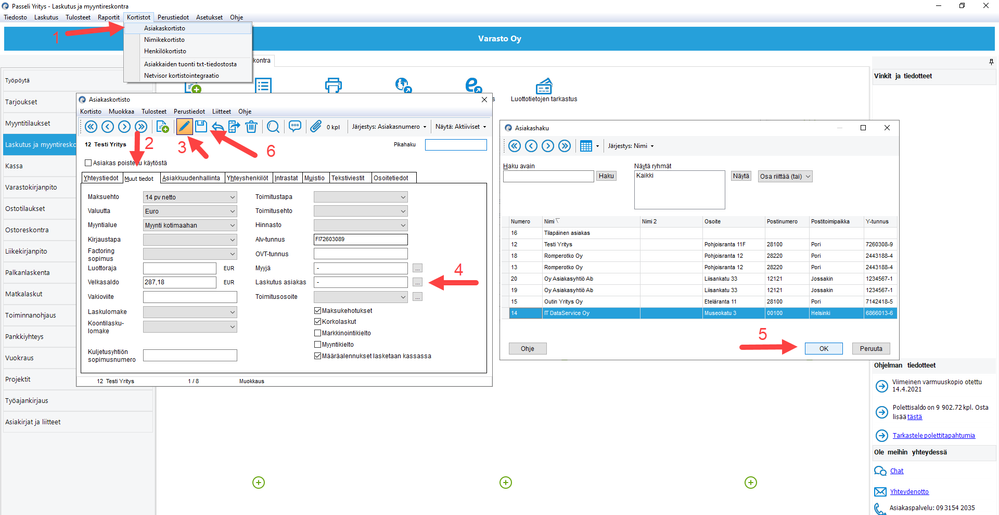
Task: Click OK in Asiakashaku window
Action: 823,349
